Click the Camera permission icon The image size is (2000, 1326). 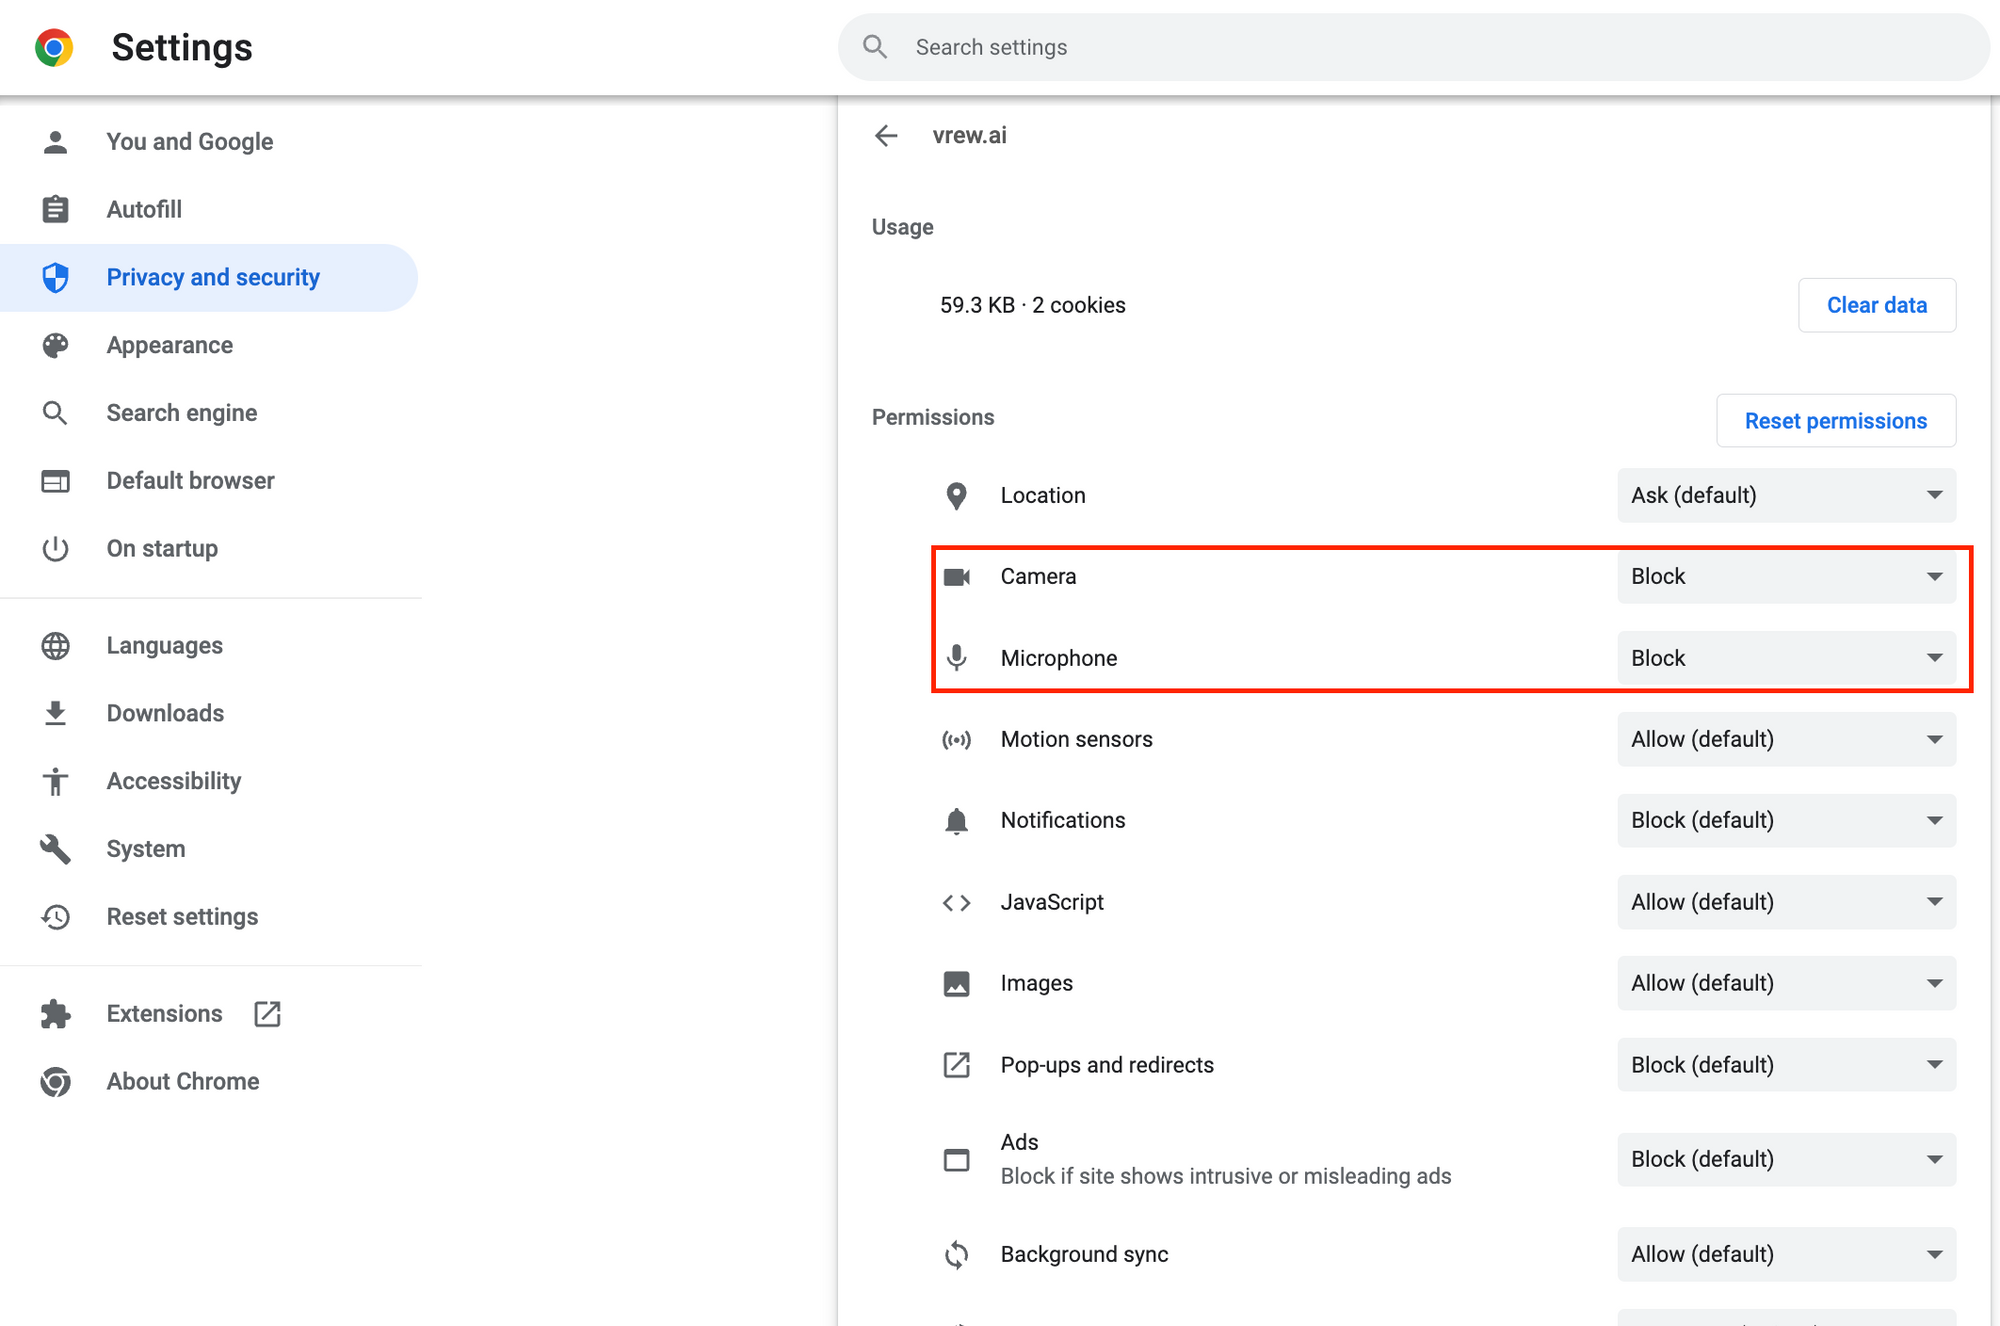[x=957, y=577]
